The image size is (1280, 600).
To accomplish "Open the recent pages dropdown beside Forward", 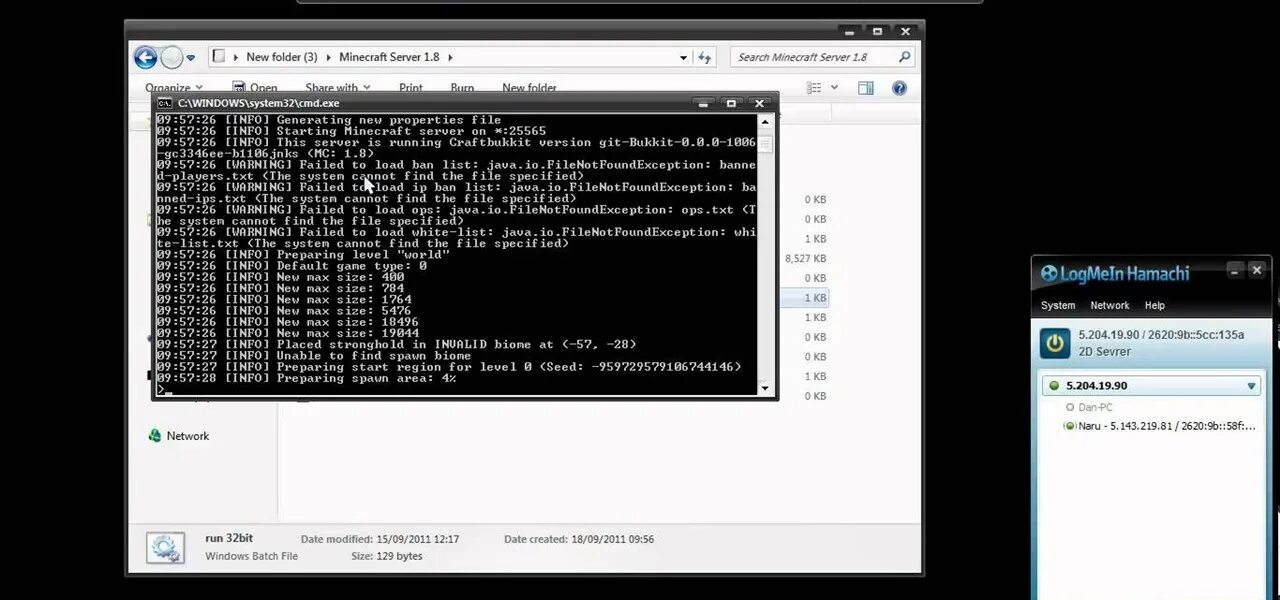I will [x=191, y=57].
